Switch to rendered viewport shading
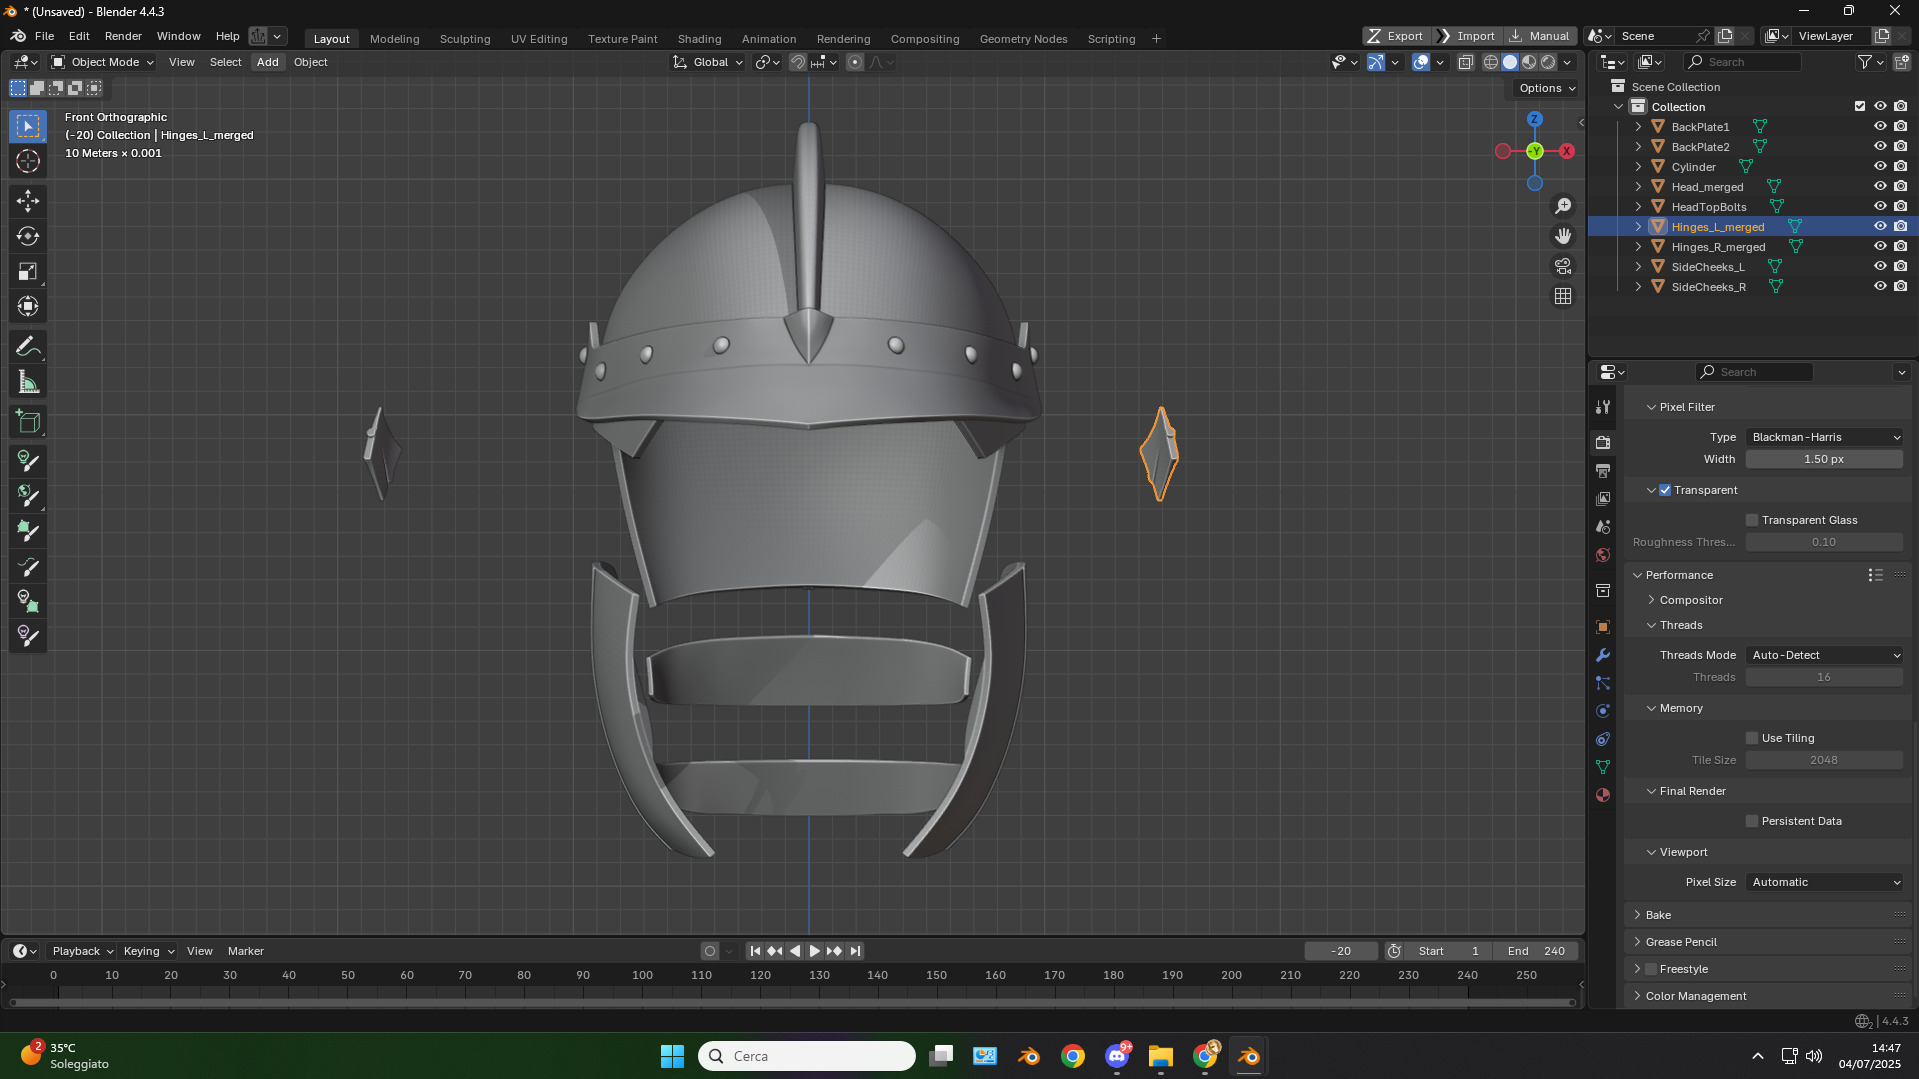This screenshot has height=1079, width=1919. [1548, 62]
